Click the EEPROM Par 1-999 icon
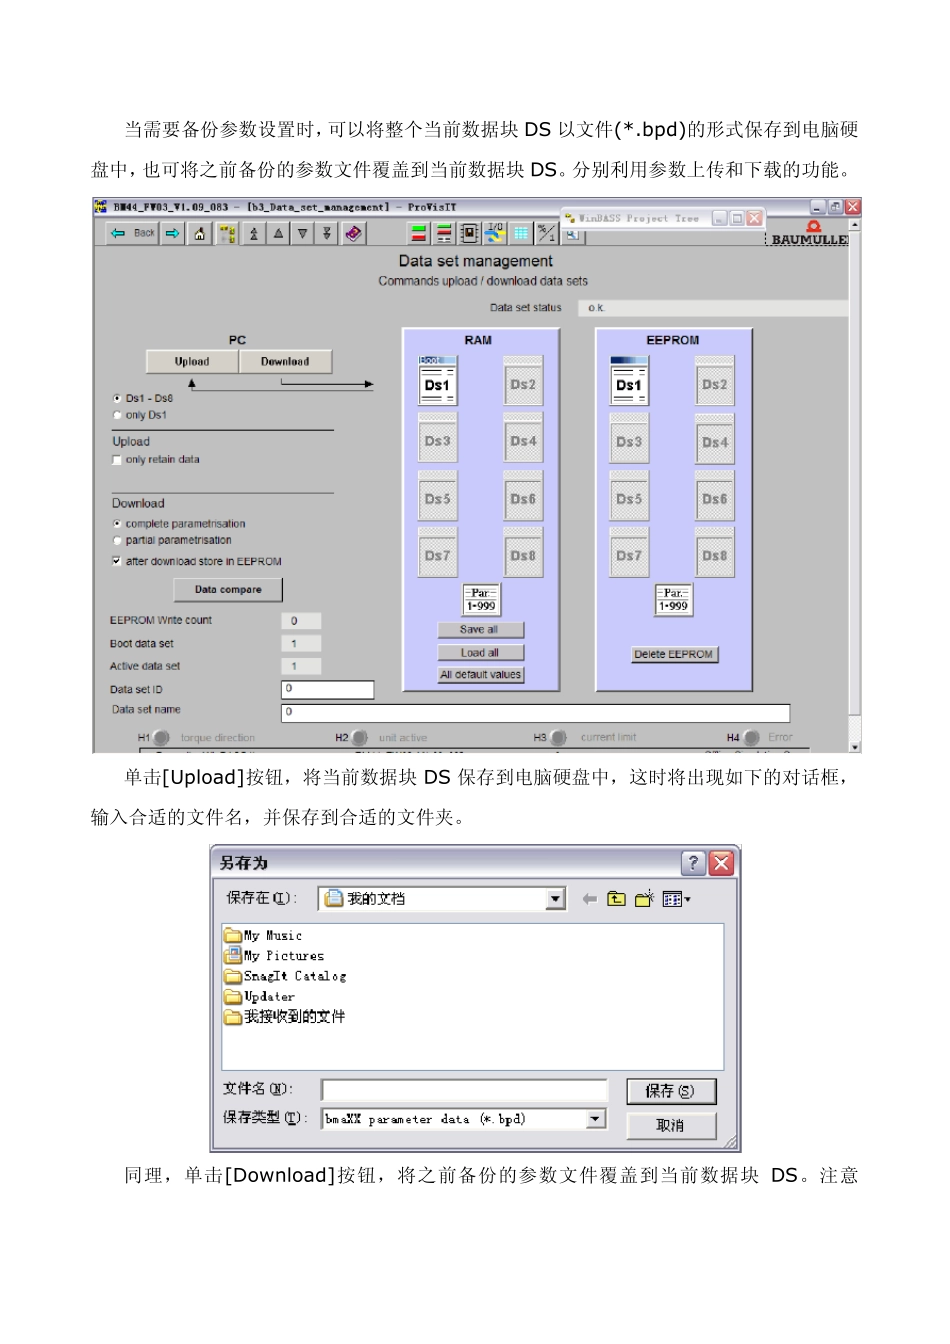The height and width of the screenshot is (1344, 950). point(674,600)
